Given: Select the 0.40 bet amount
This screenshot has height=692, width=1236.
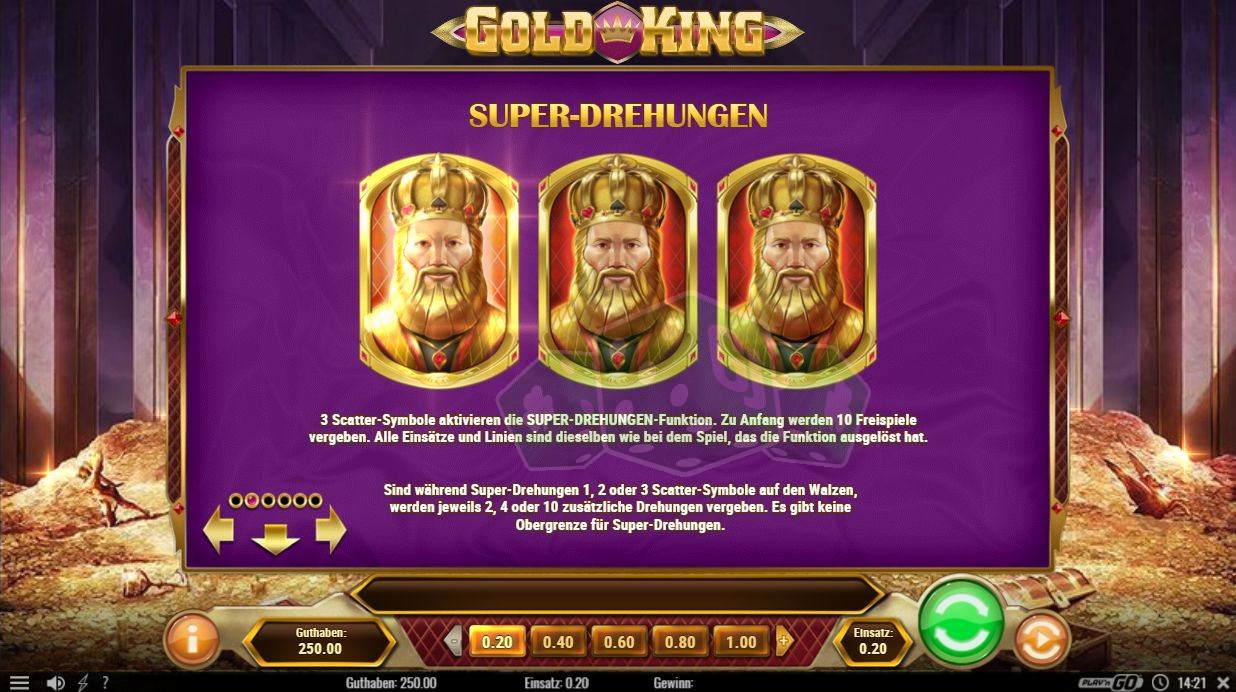Looking at the screenshot, I should [x=558, y=642].
